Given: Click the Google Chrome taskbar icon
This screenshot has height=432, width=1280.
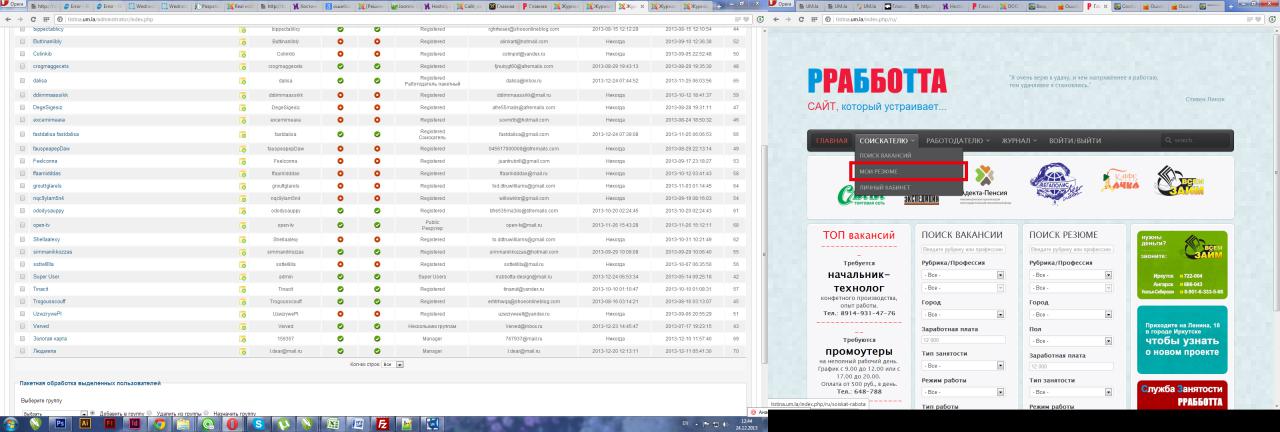Looking at the screenshot, I should point(160,423).
